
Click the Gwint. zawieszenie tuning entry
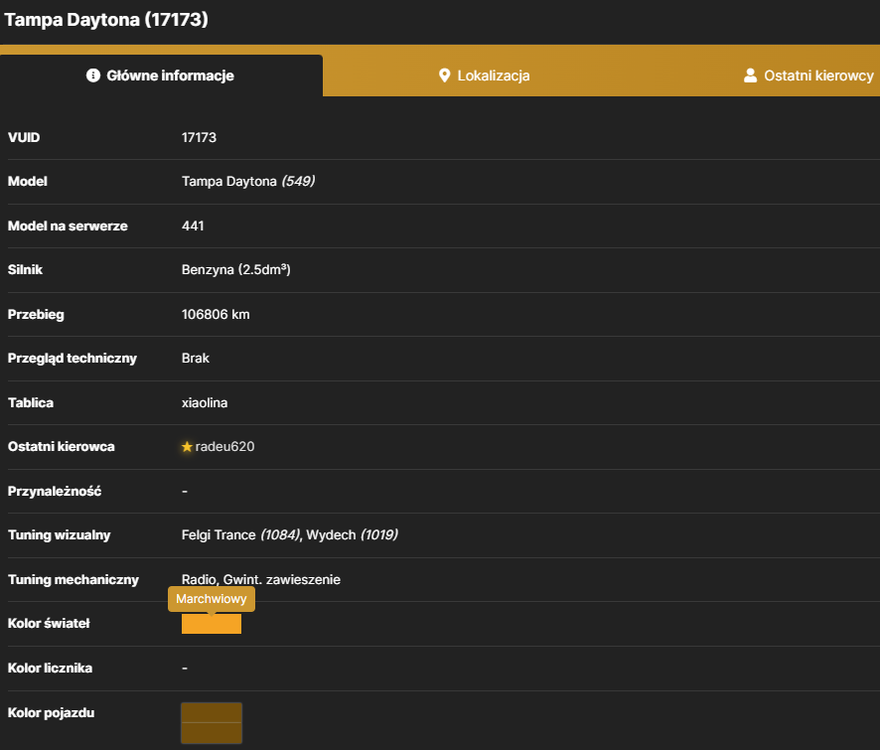click(282, 579)
